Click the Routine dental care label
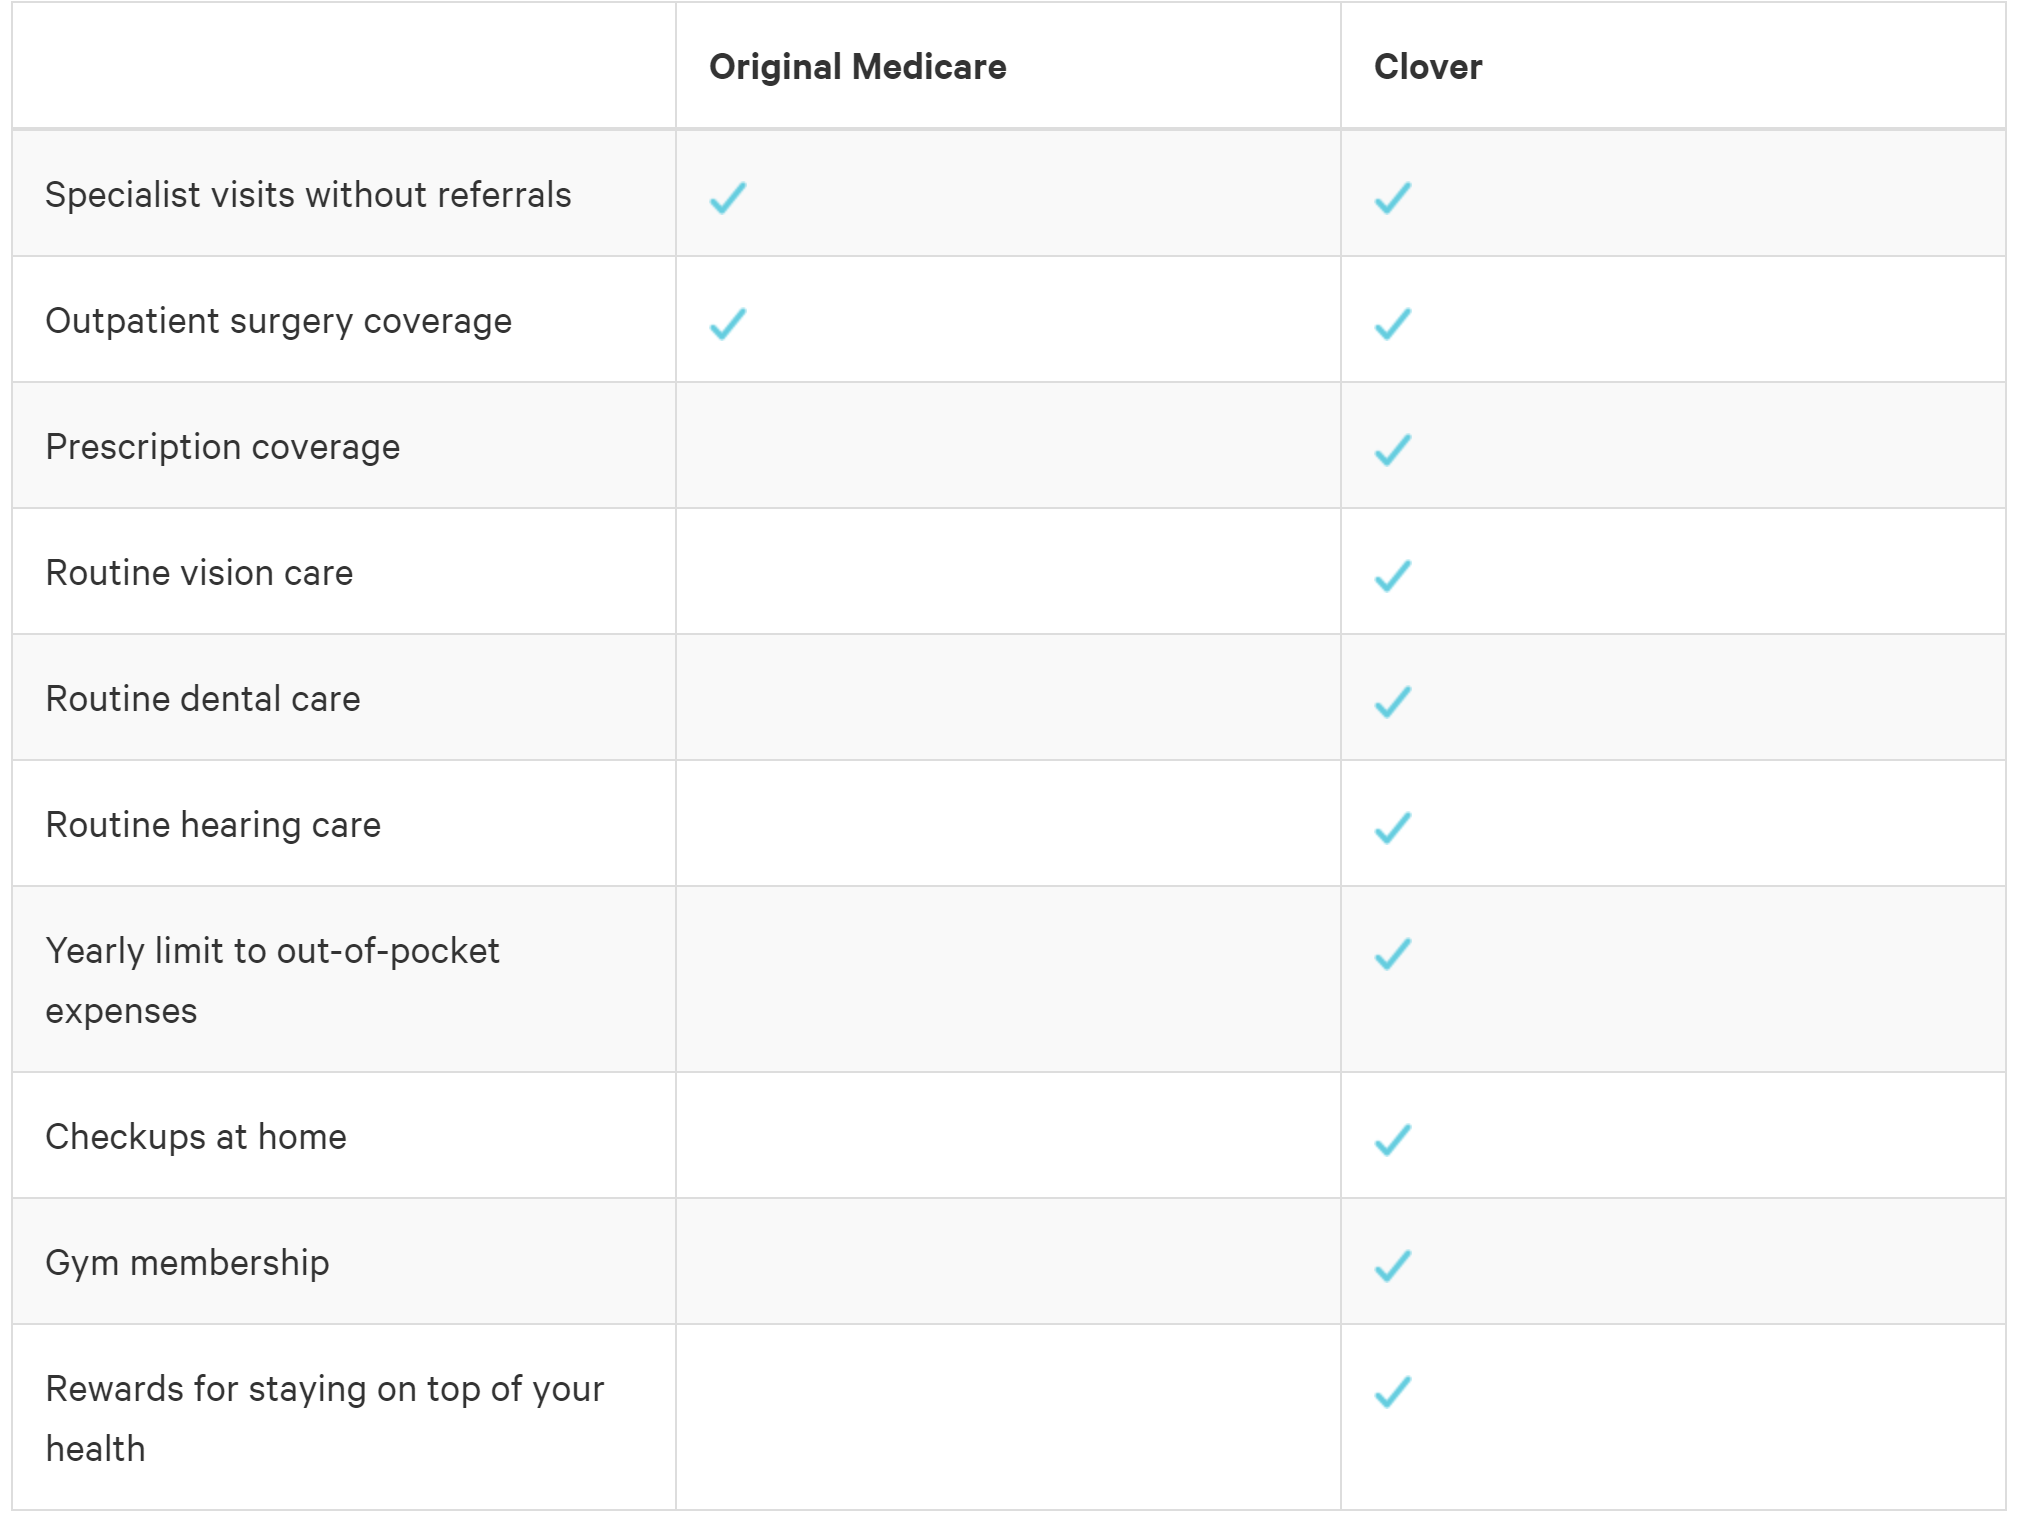The width and height of the screenshot is (2028, 1519). 203,698
